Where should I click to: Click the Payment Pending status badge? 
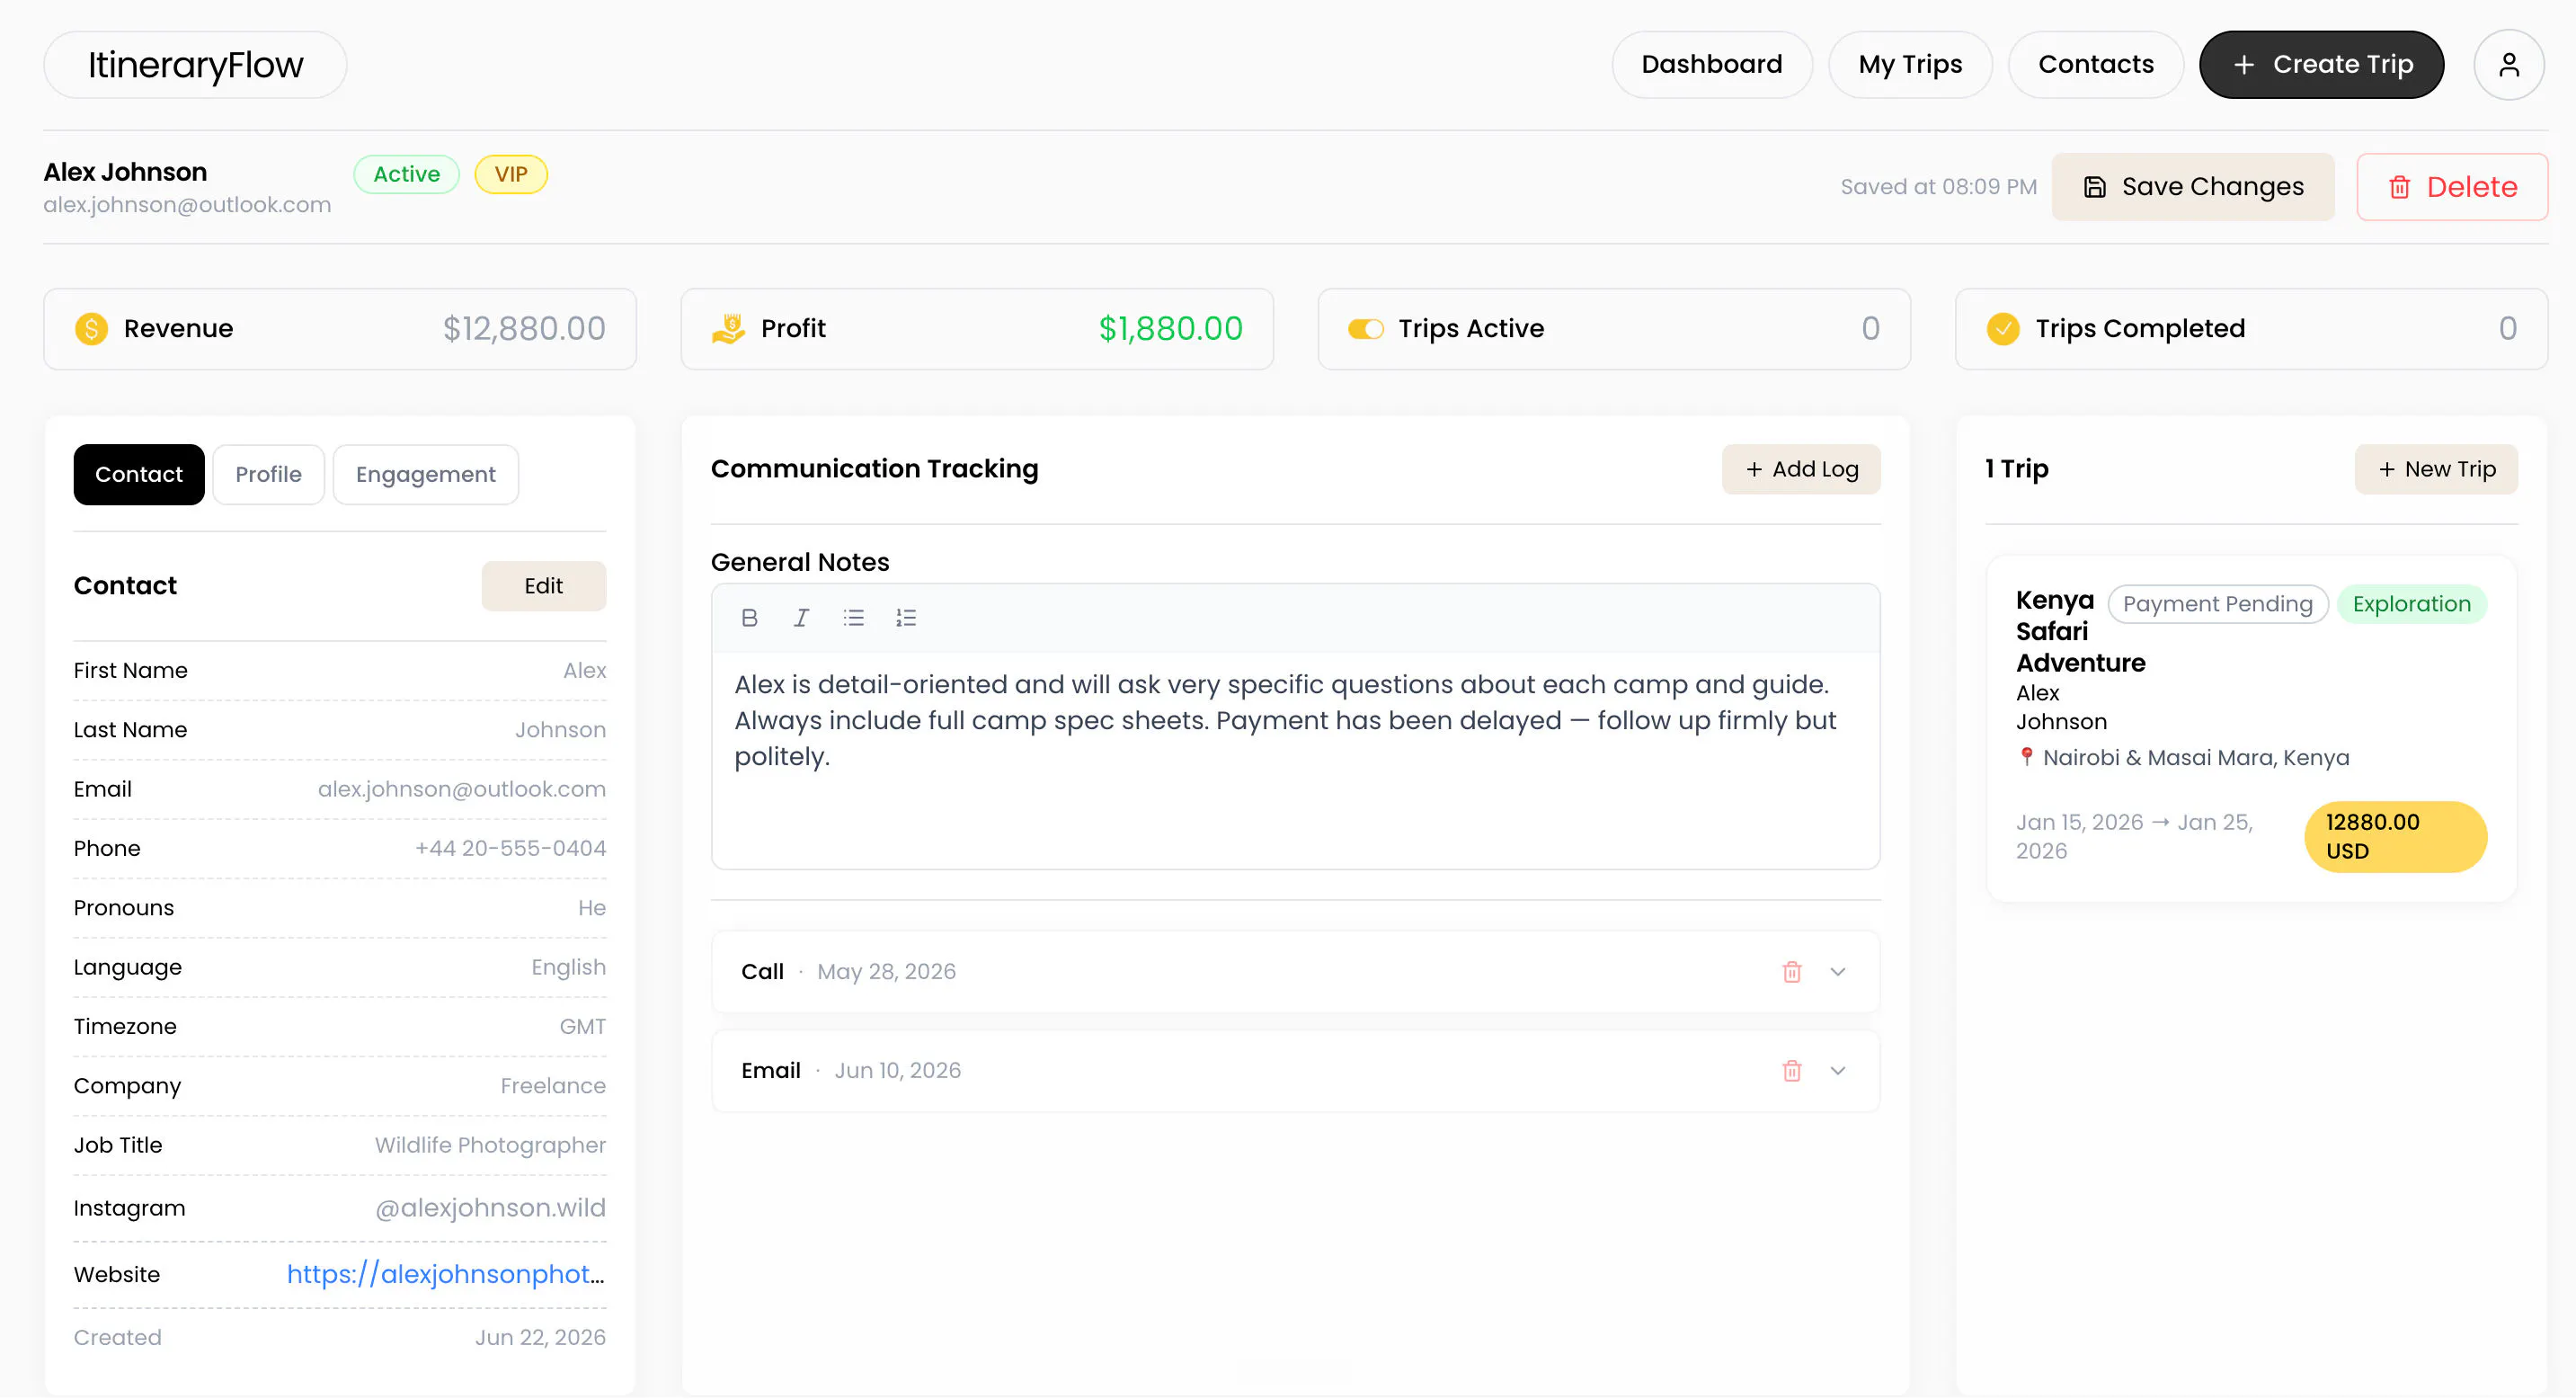(2217, 605)
